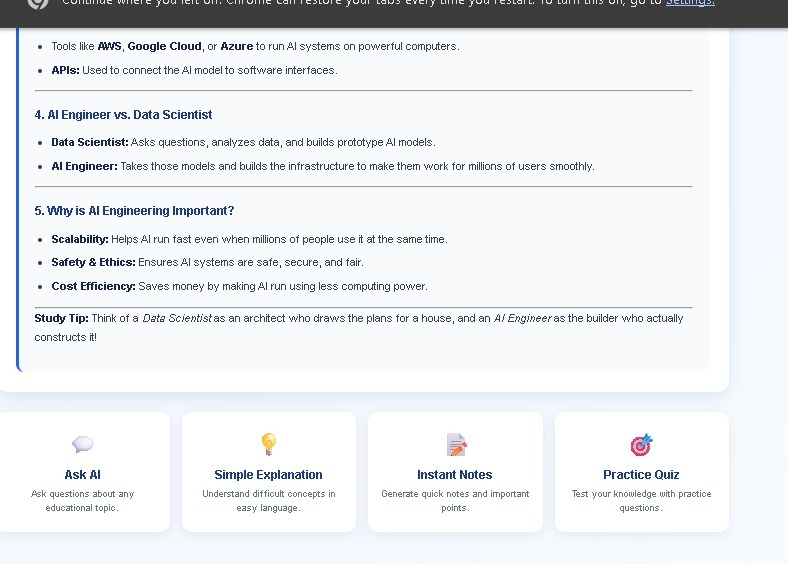This screenshot has height=564, width=788.
Task: Click heading '5. Why is AI Engineering Important?'
Action: pyautogui.click(x=134, y=211)
